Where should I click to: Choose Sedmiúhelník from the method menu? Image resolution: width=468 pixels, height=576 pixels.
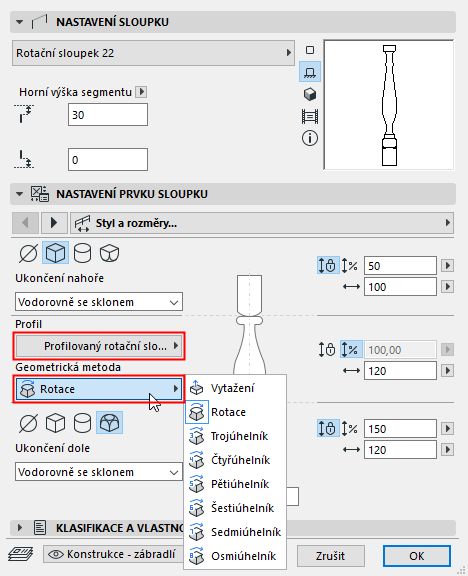click(235, 532)
